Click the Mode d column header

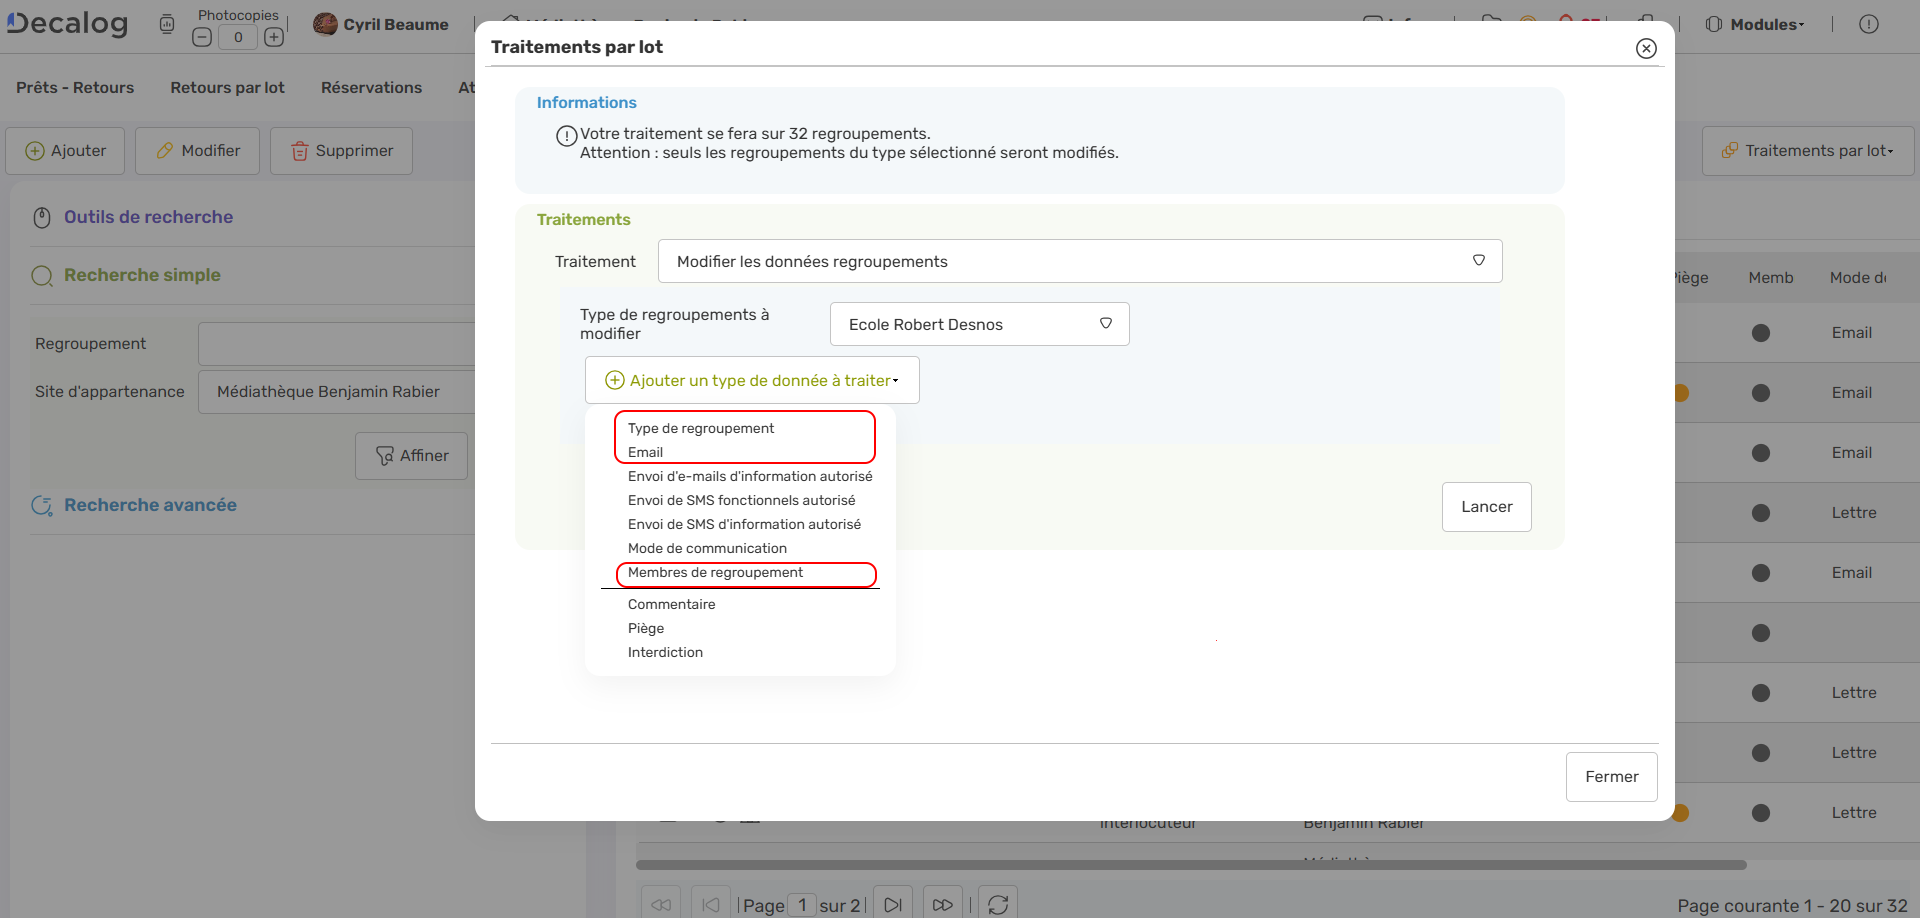[x=1857, y=278]
